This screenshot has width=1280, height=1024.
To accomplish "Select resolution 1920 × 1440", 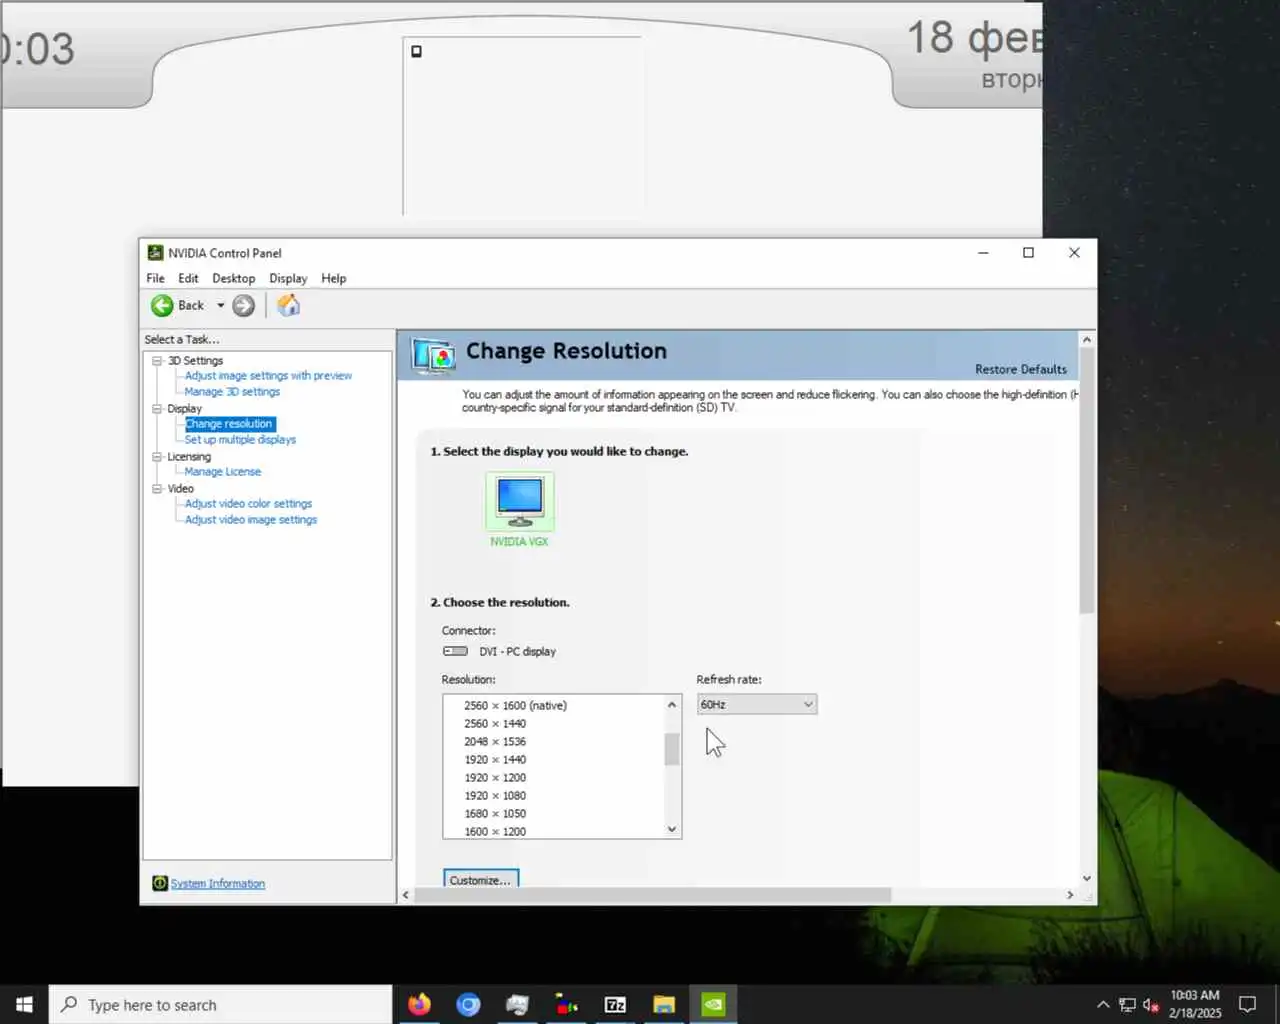I will pyautogui.click(x=495, y=759).
